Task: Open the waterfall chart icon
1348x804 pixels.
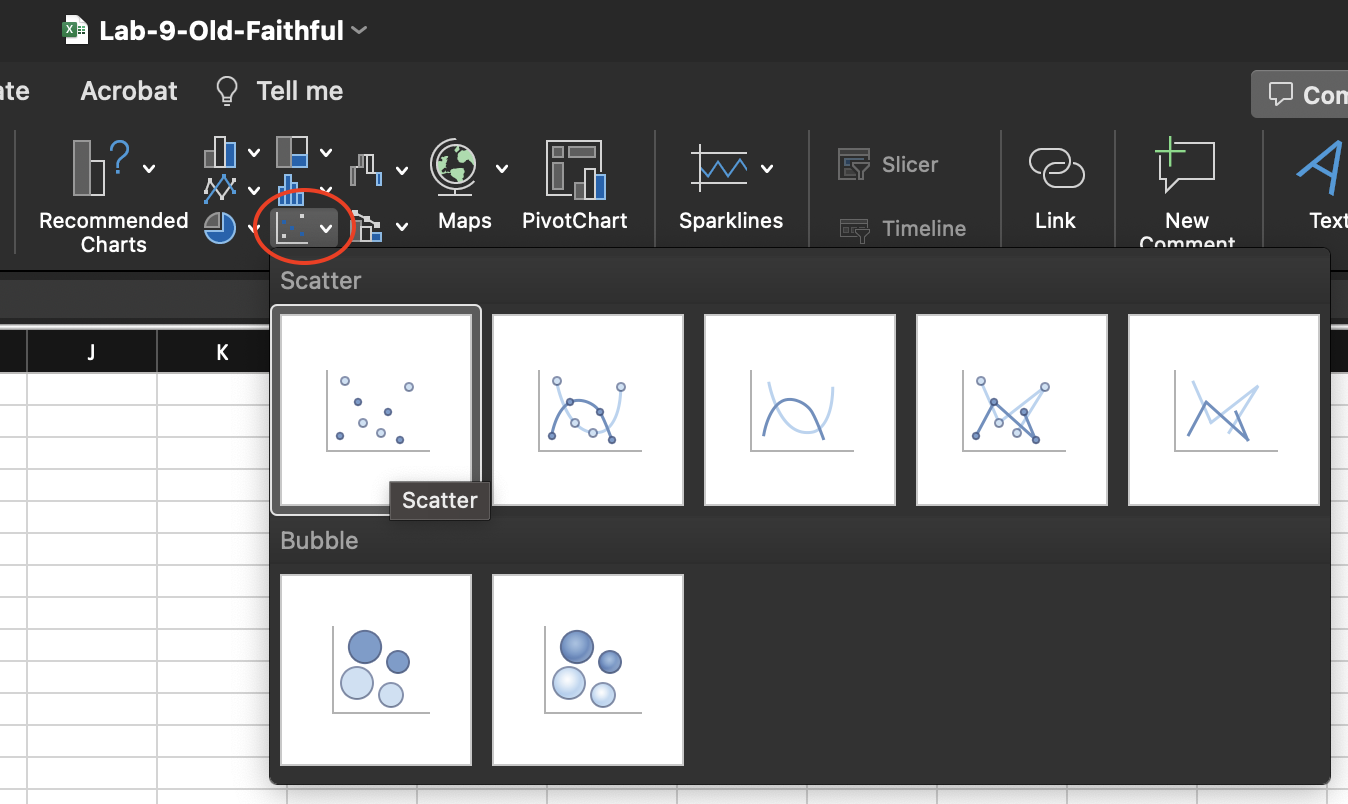Action: click(368, 169)
